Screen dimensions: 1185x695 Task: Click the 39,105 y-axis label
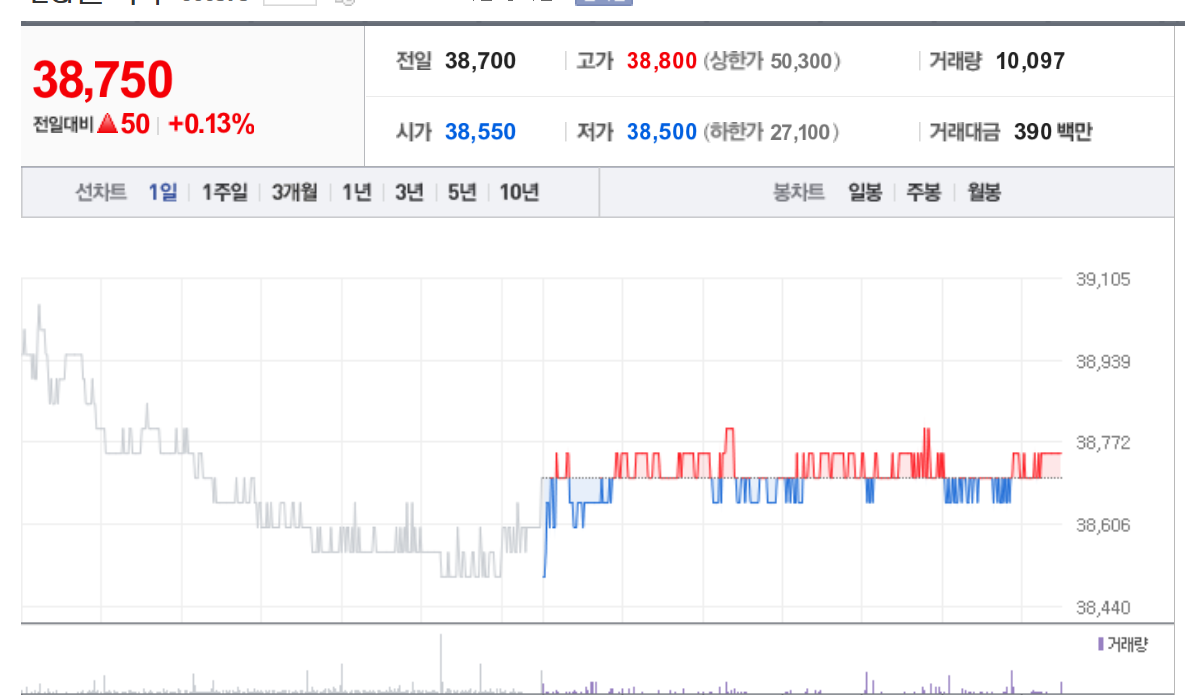(x=1103, y=280)
